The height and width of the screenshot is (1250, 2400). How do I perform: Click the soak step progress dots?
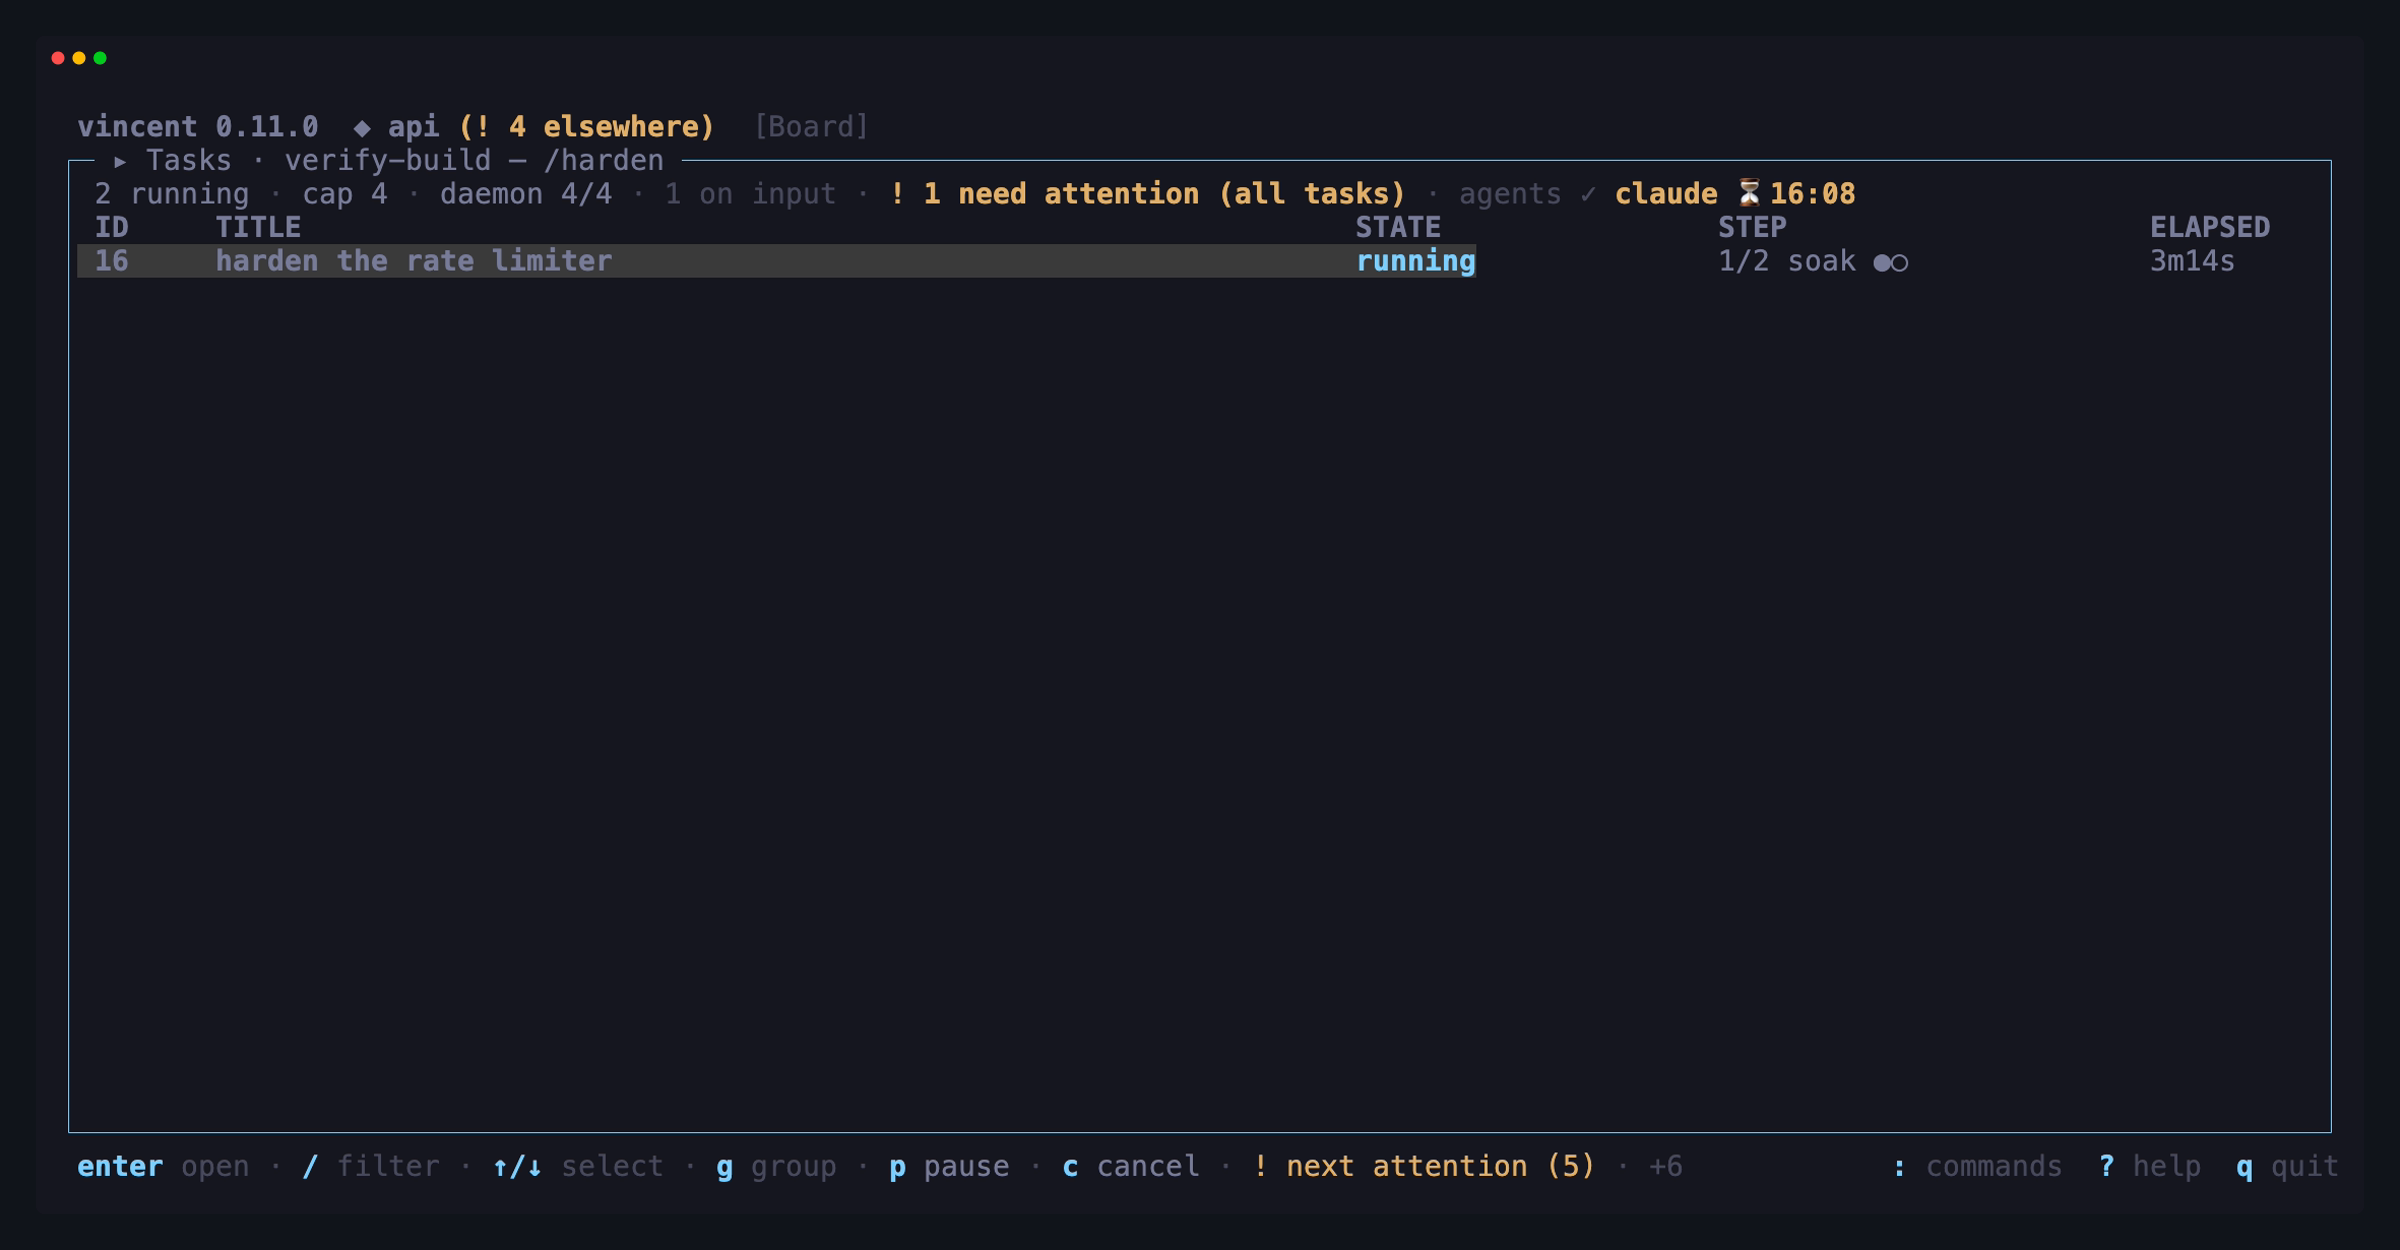(1891, 263)
